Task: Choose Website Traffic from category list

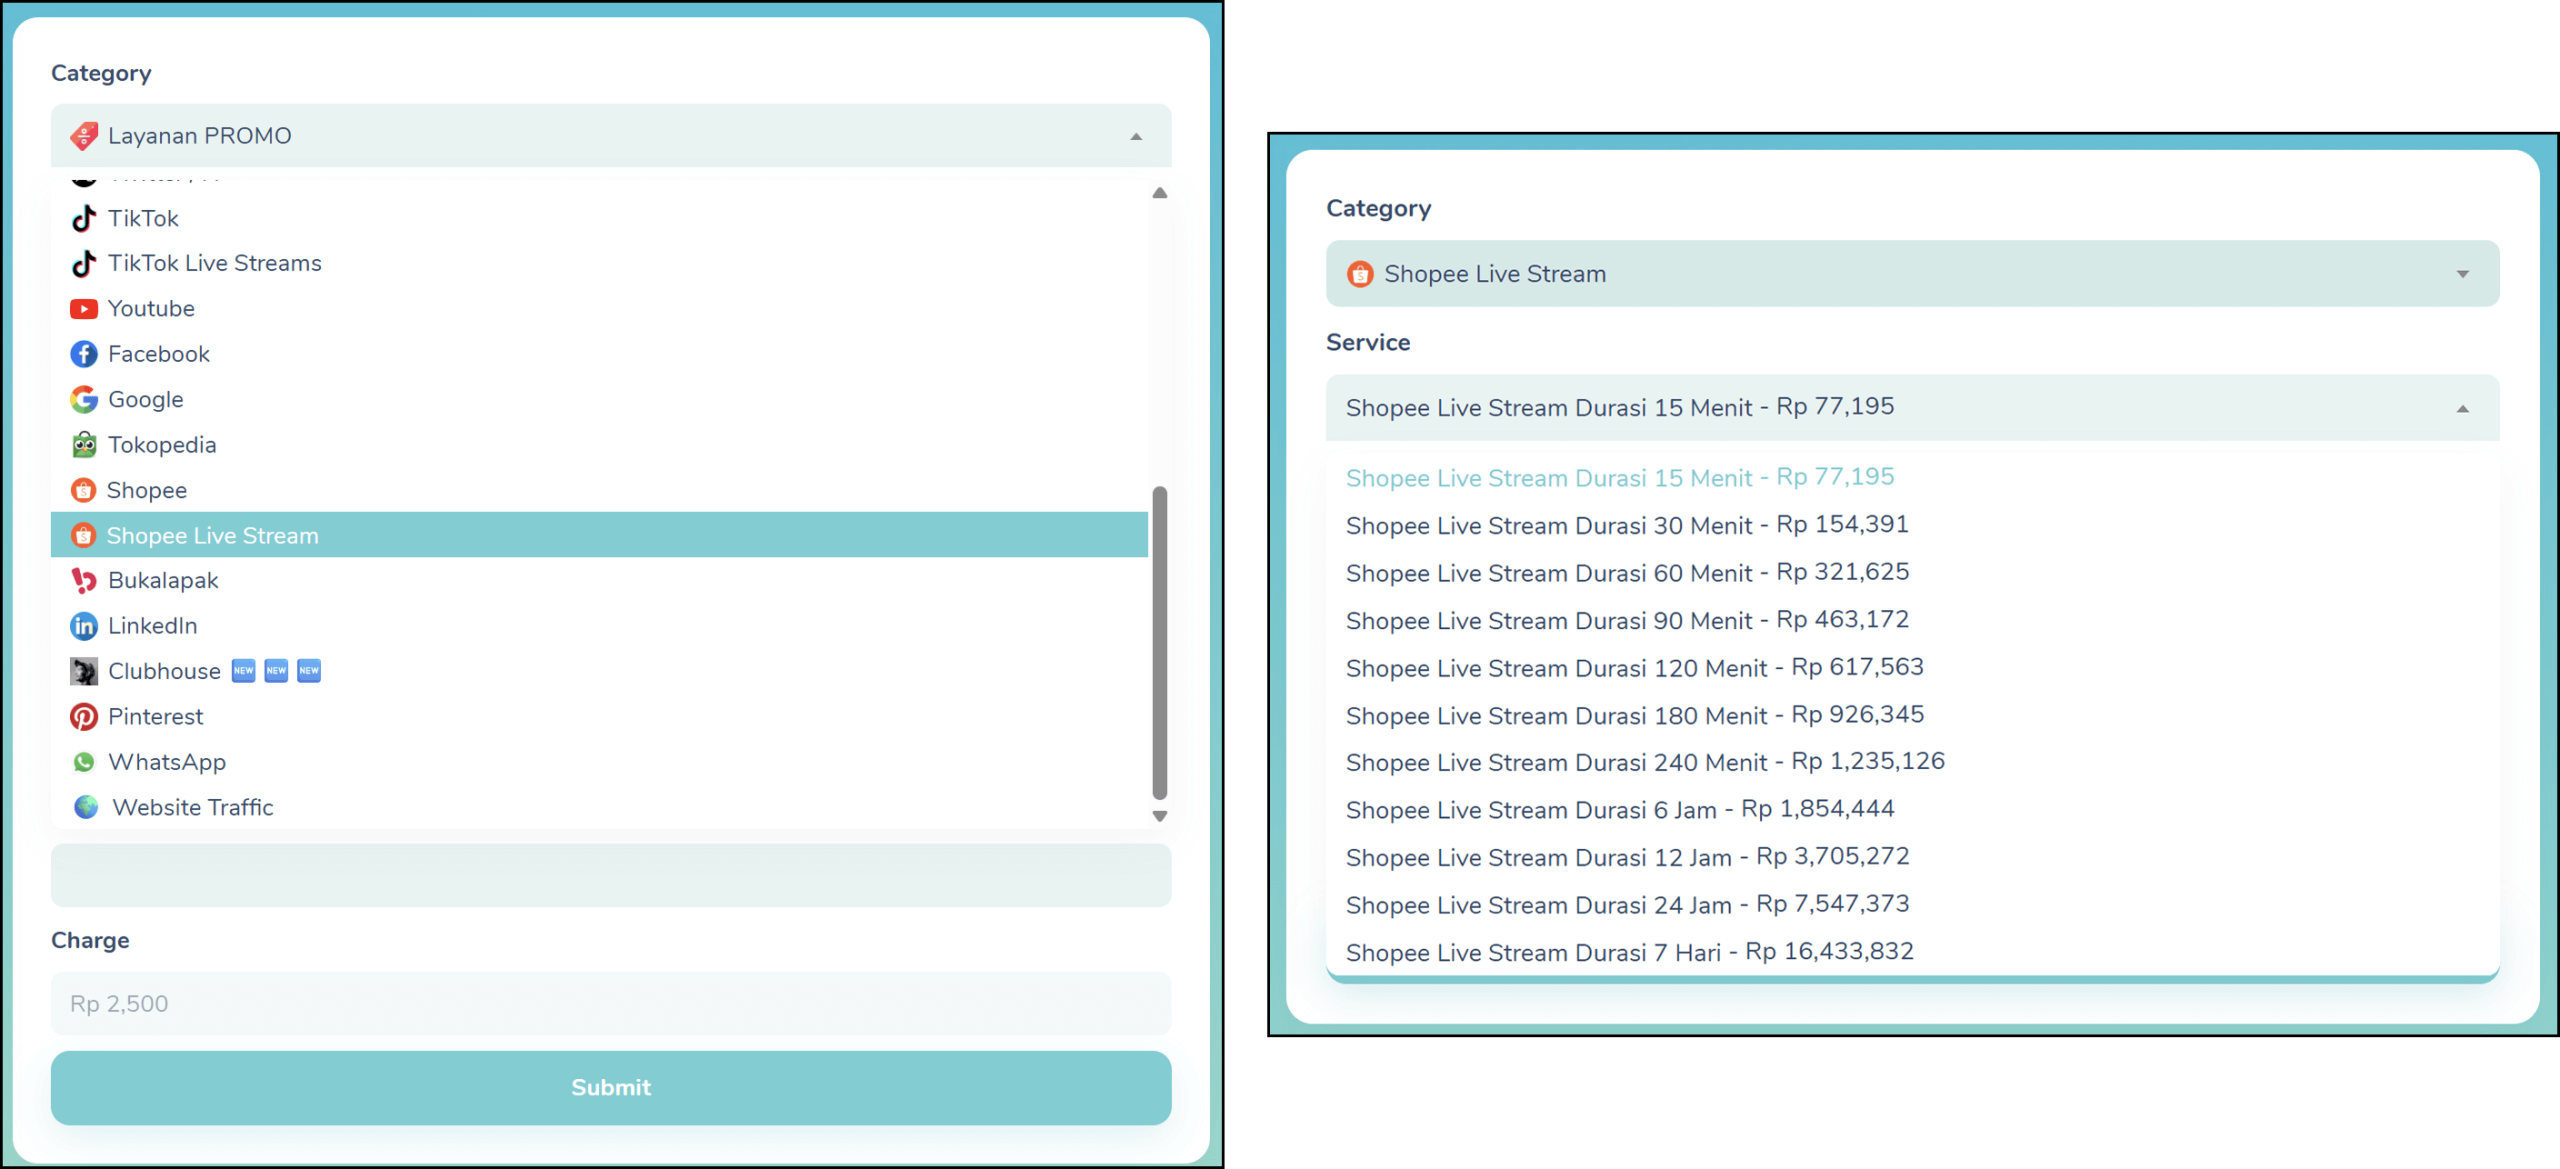Action: coord(192,807)
